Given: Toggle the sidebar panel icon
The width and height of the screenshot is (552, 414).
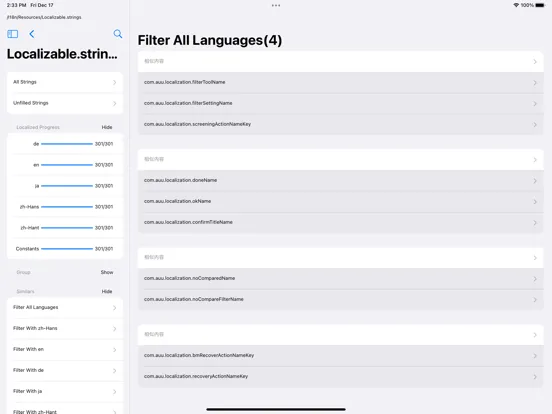Looking at the screenshot, I should click(13, 34).
